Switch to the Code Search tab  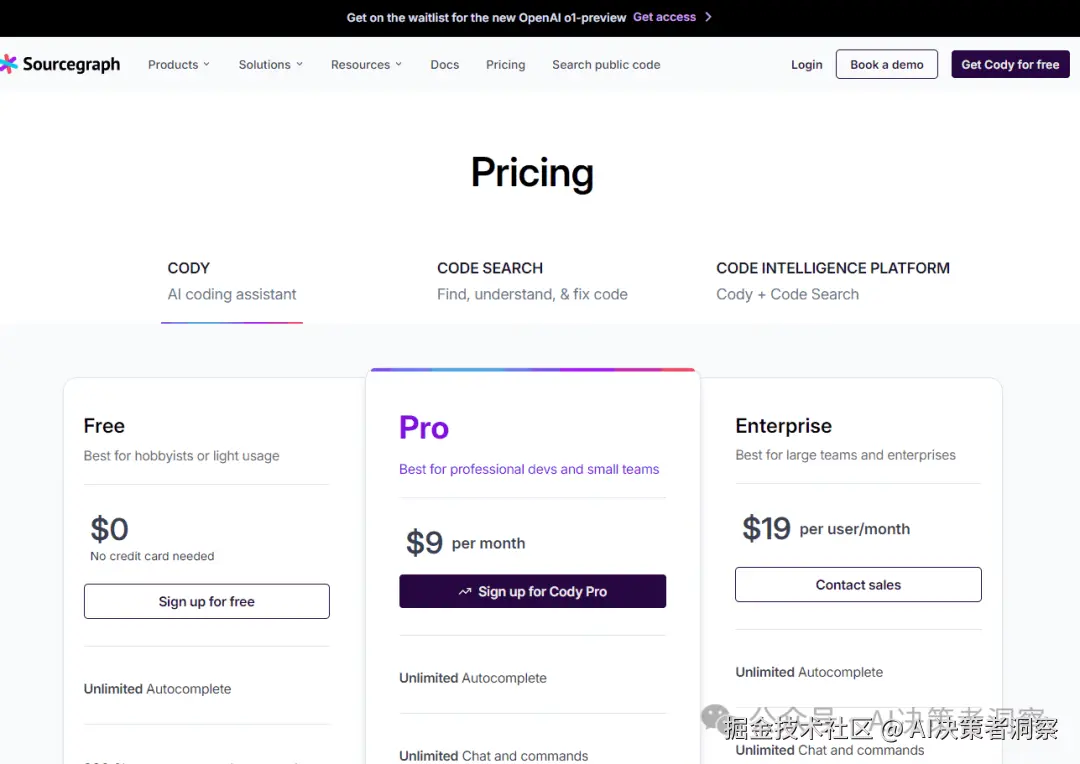click(532, 281)
